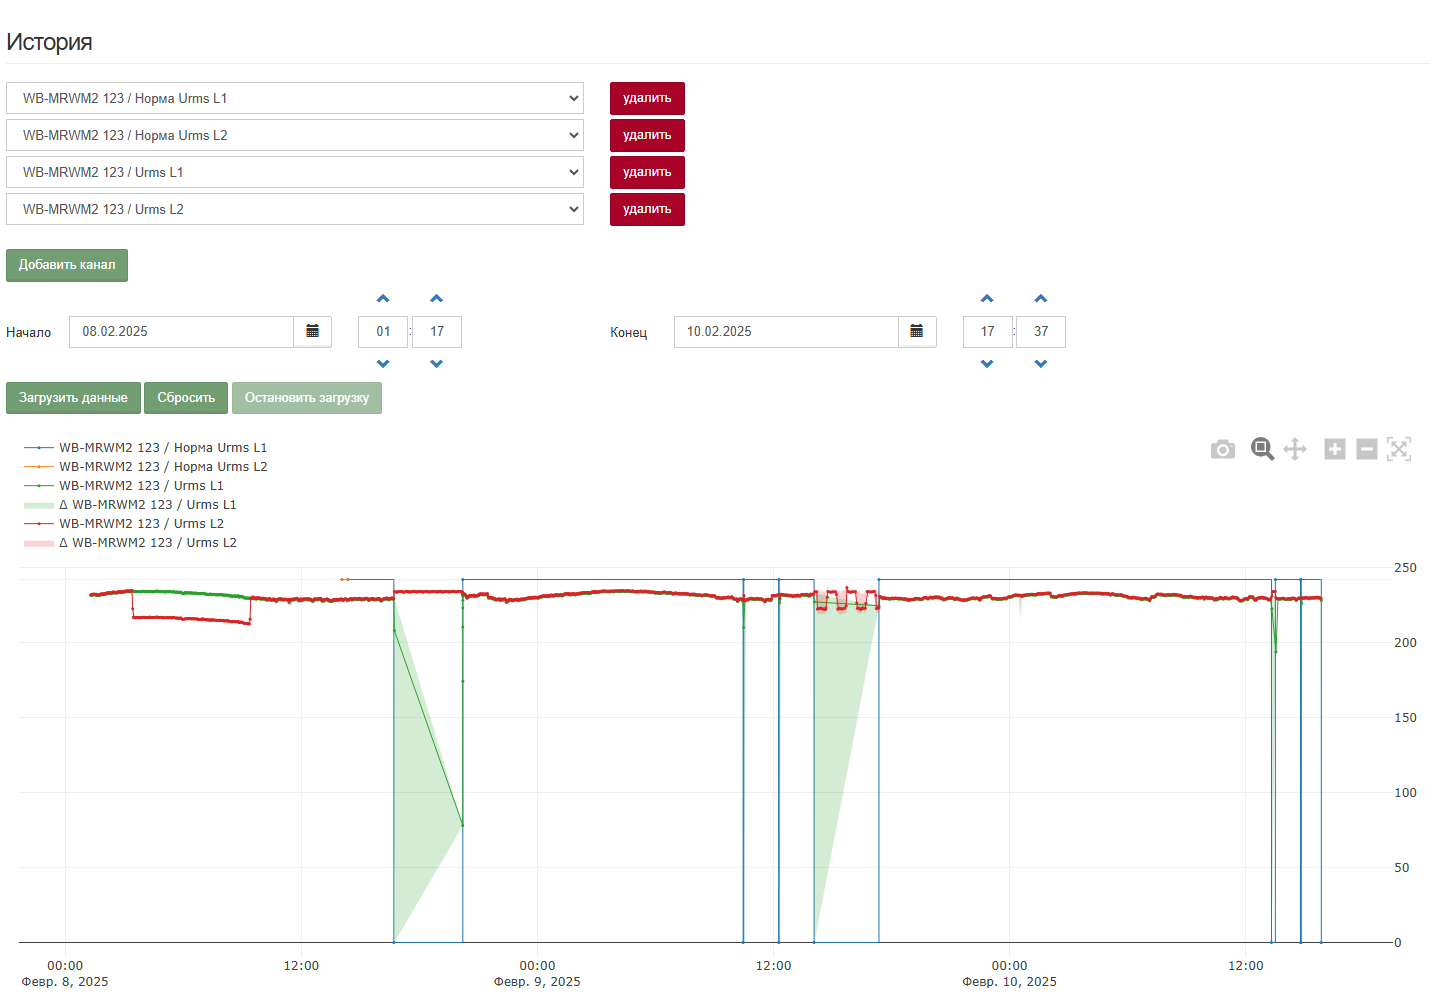Click the end hour field 17
The width and height of the screenshot is (1440, 1002).
click(x=988, y=332)
